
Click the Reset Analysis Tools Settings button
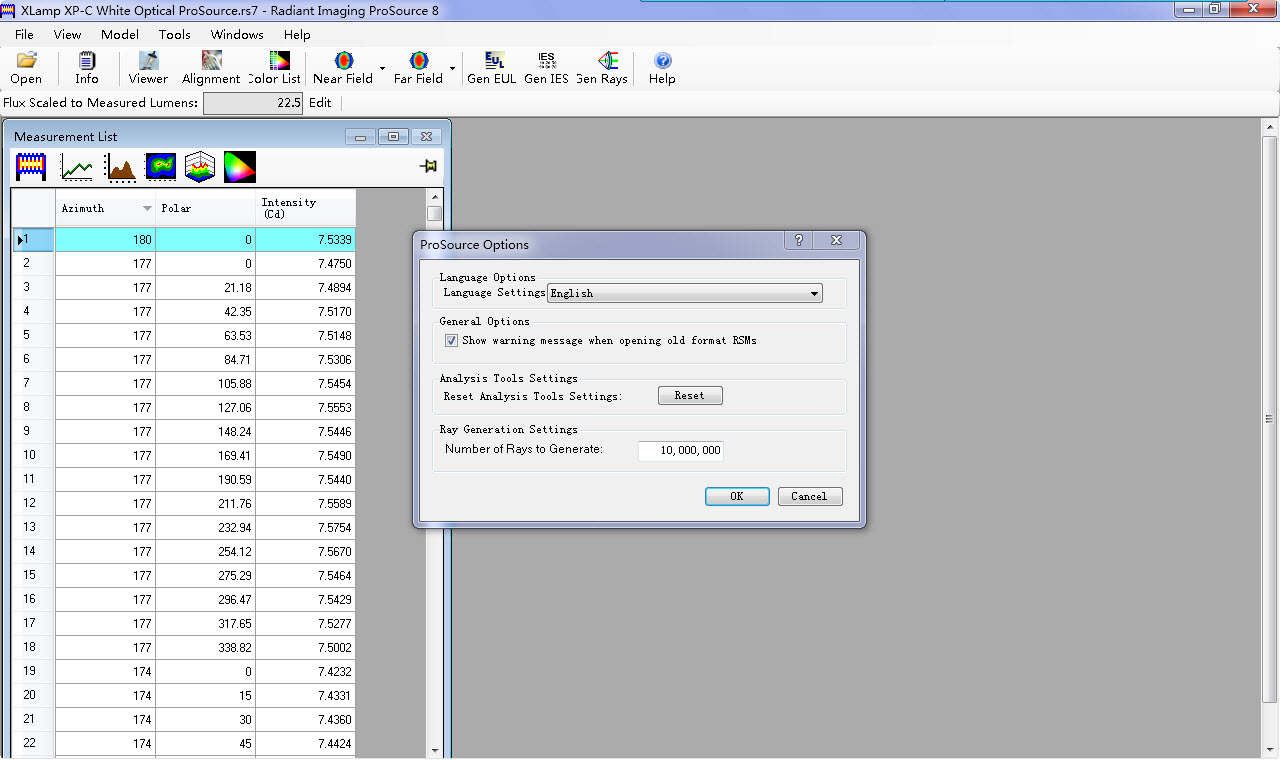click(x=690, y=396)
